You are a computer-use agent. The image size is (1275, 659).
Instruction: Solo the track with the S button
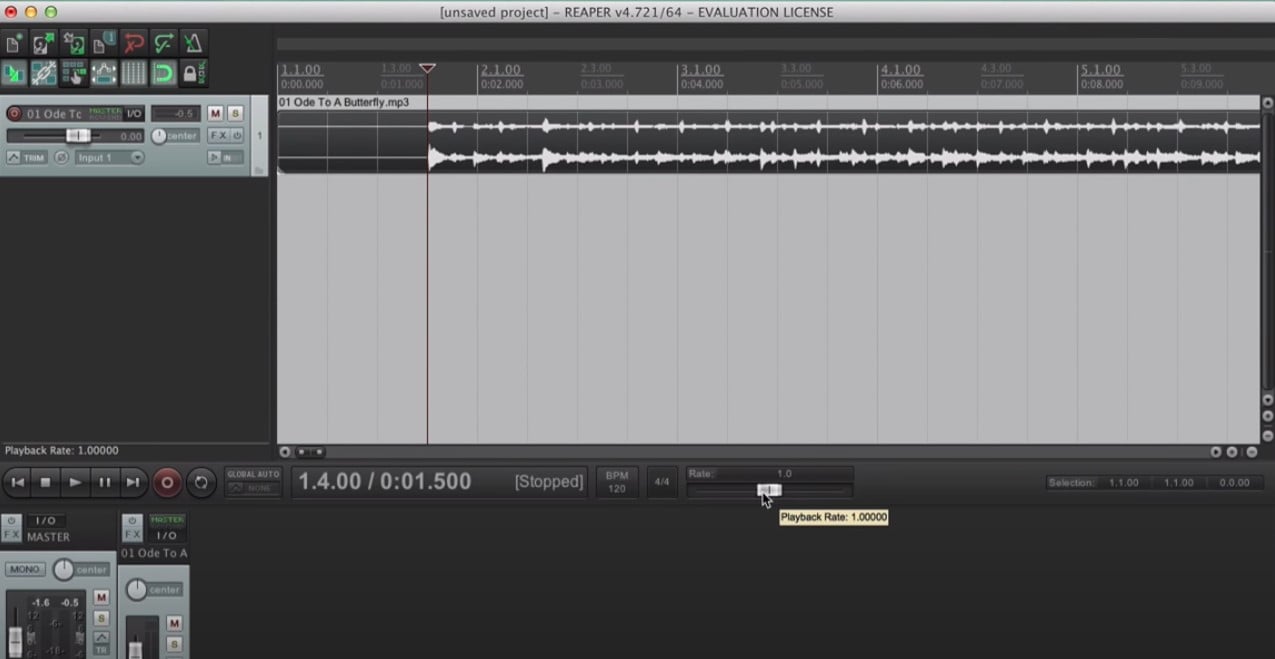(x=234, y=113)
